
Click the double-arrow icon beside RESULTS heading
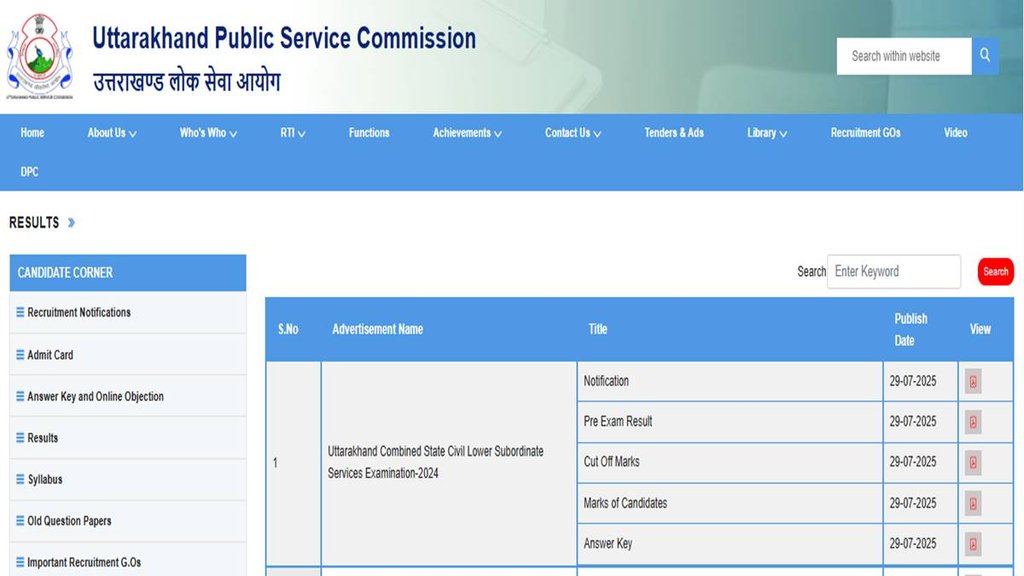pyautogui.click(x=71, y=223)
